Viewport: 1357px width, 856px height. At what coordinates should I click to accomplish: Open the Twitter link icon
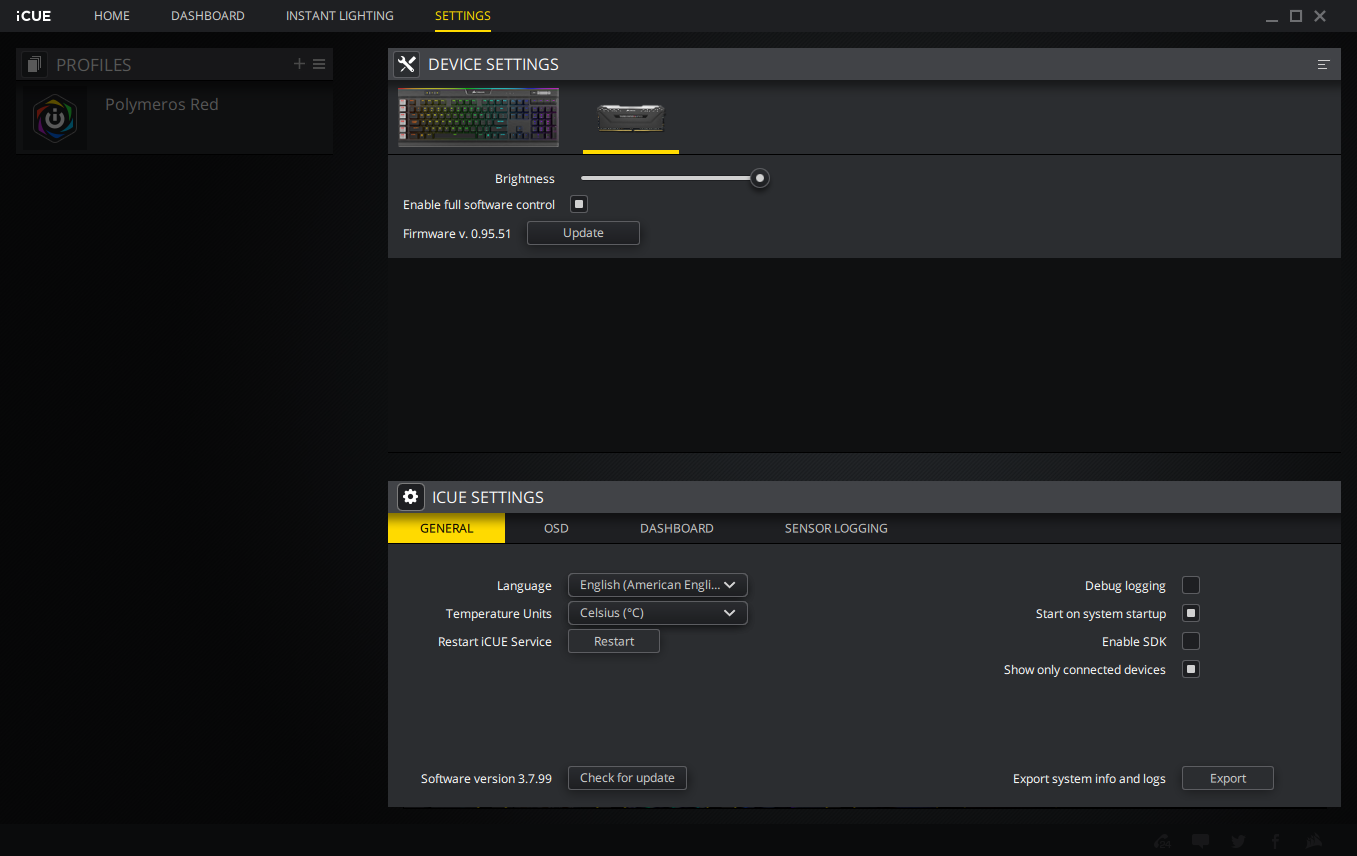pyautogui.click(x=1239, y=841)
